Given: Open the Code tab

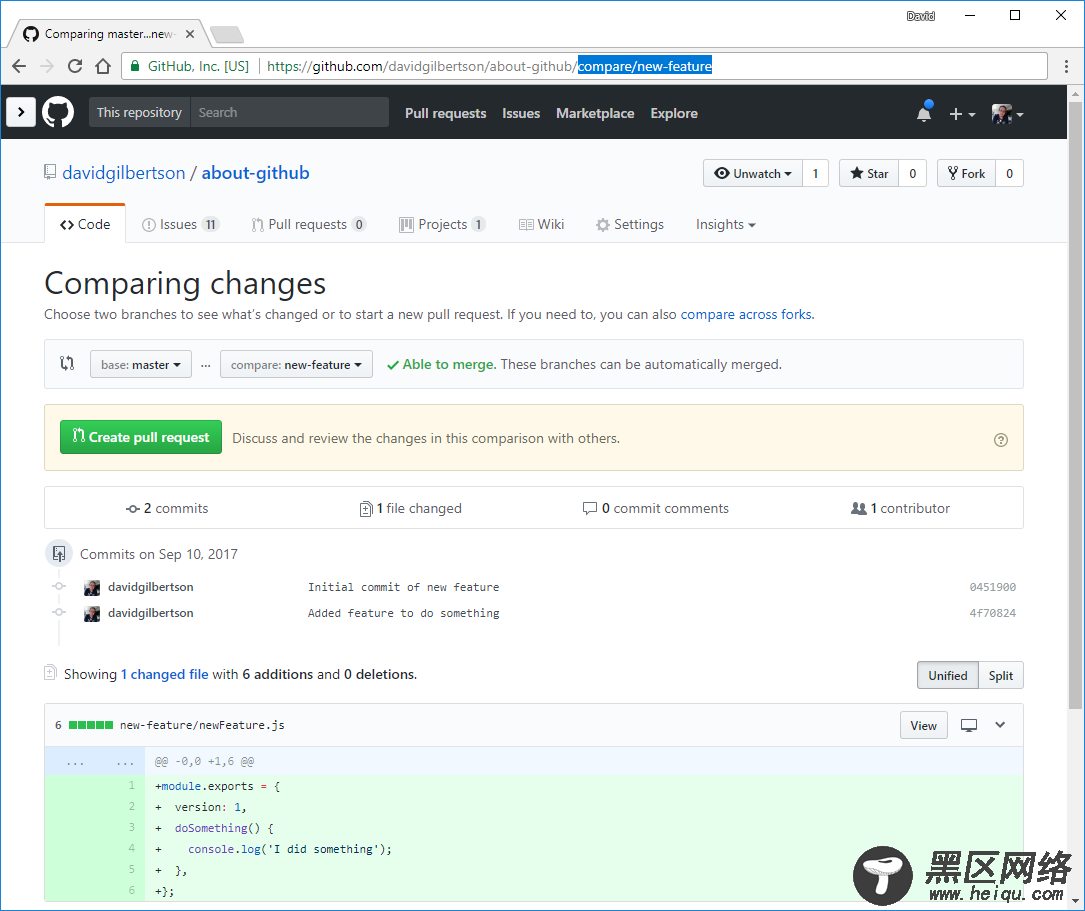Looking at the screenshot, I should coord(85,224).
